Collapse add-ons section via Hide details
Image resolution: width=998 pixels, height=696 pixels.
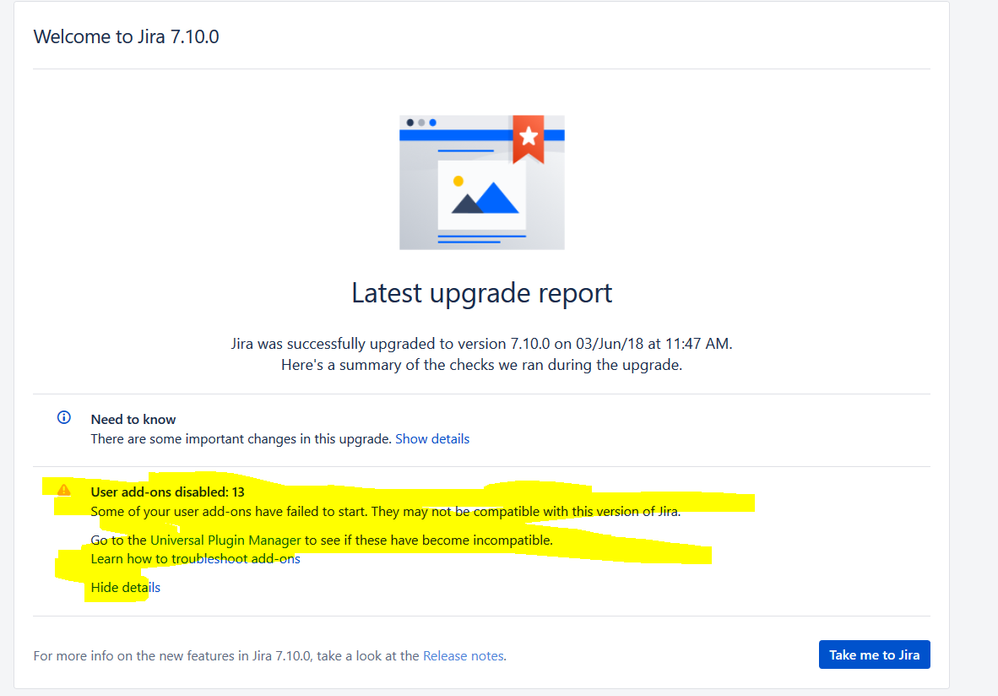click(125, 587)
